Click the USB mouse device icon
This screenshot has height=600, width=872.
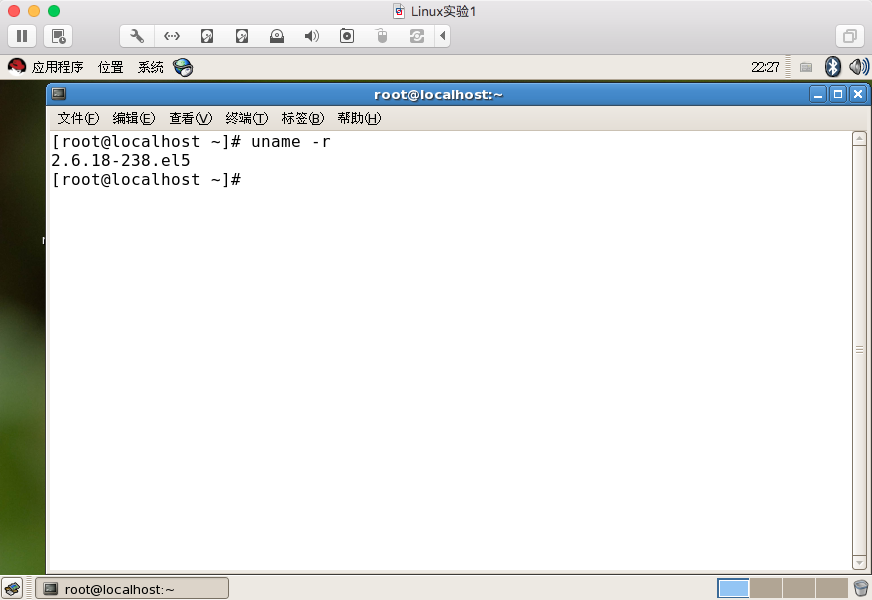[382, 36]
